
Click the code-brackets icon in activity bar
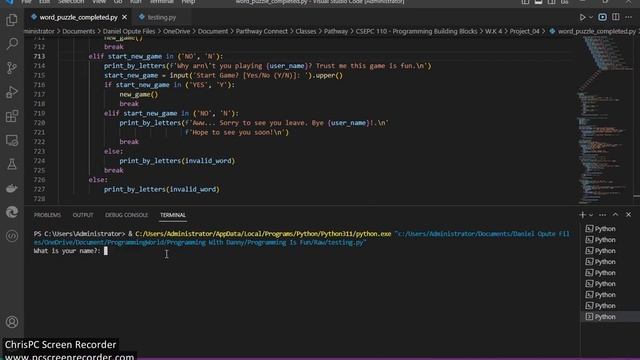(x=12, y=236)
